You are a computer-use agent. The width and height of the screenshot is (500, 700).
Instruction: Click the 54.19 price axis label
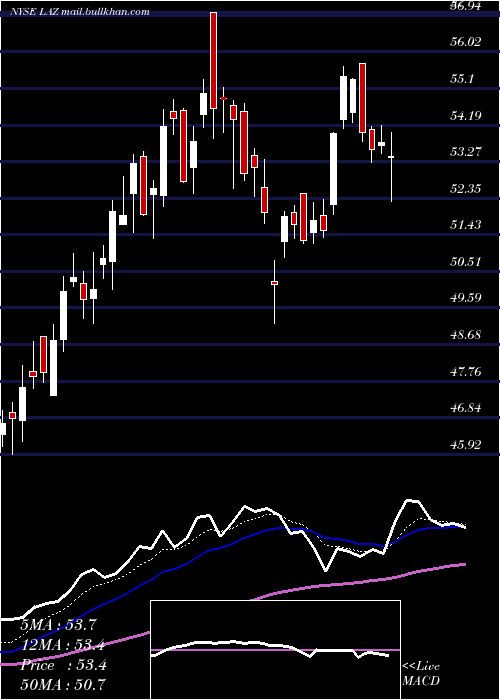coord(466,116)
